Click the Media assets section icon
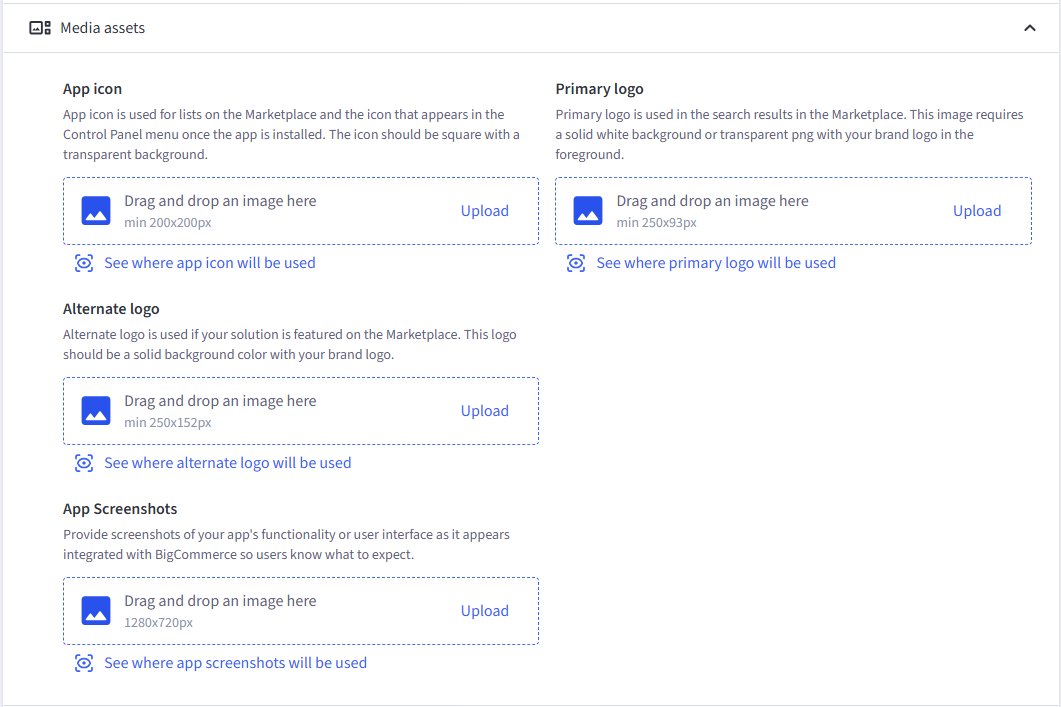The width and height of the screenshot is (1061, 707). pyautogui.click(x=40, y=28)
